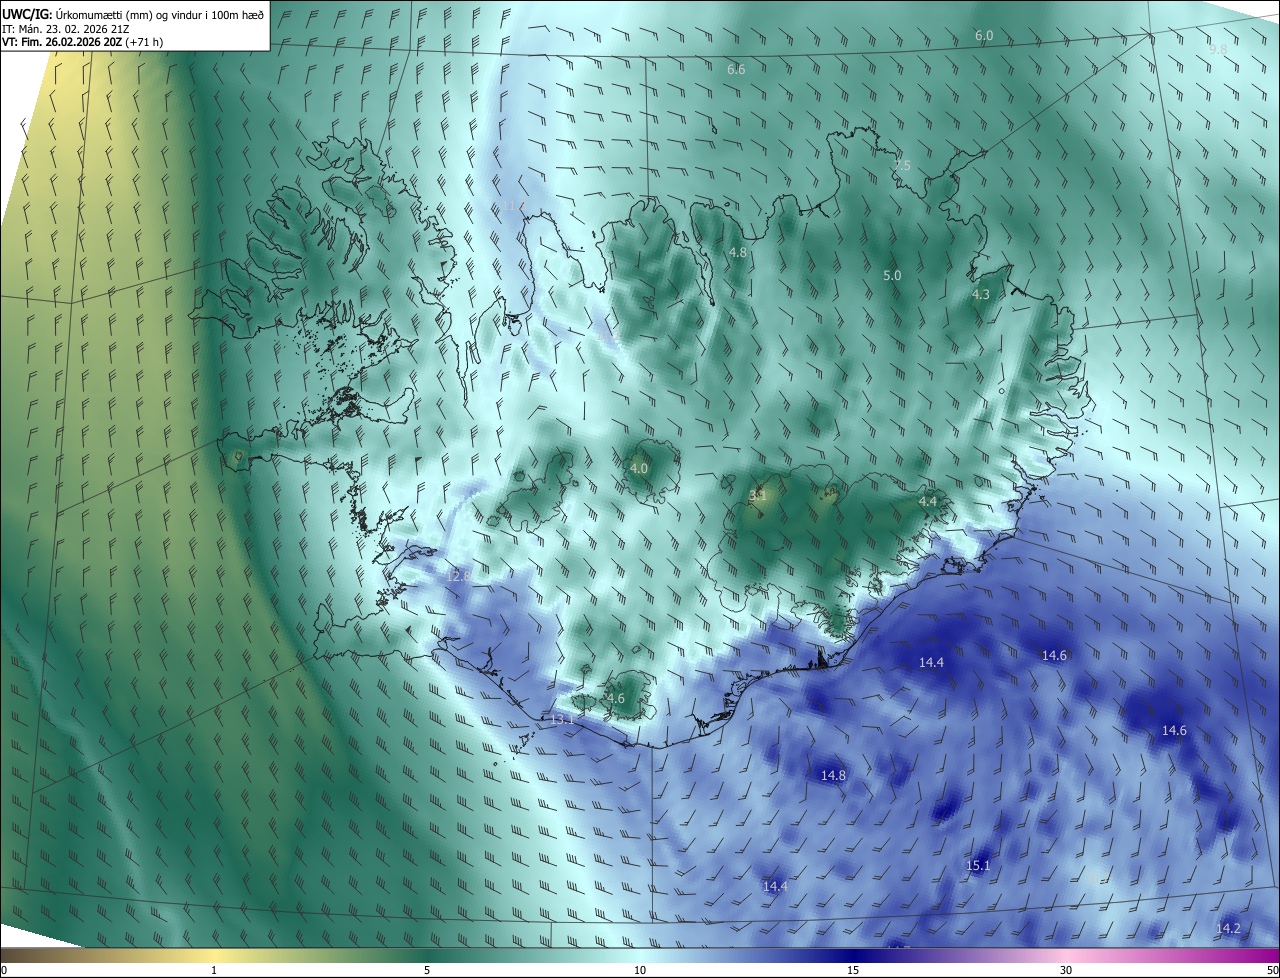Click the 5.0 value label on the map
This screenshot has height=978, width=1280.
(892, 275)
